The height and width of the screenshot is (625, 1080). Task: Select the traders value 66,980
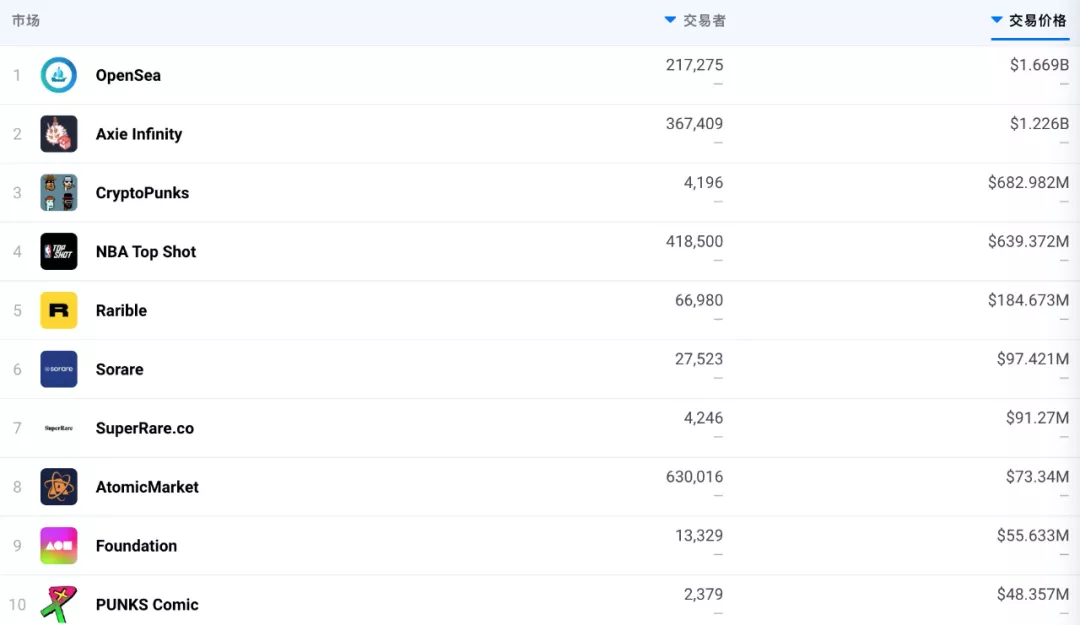point(699,300)
